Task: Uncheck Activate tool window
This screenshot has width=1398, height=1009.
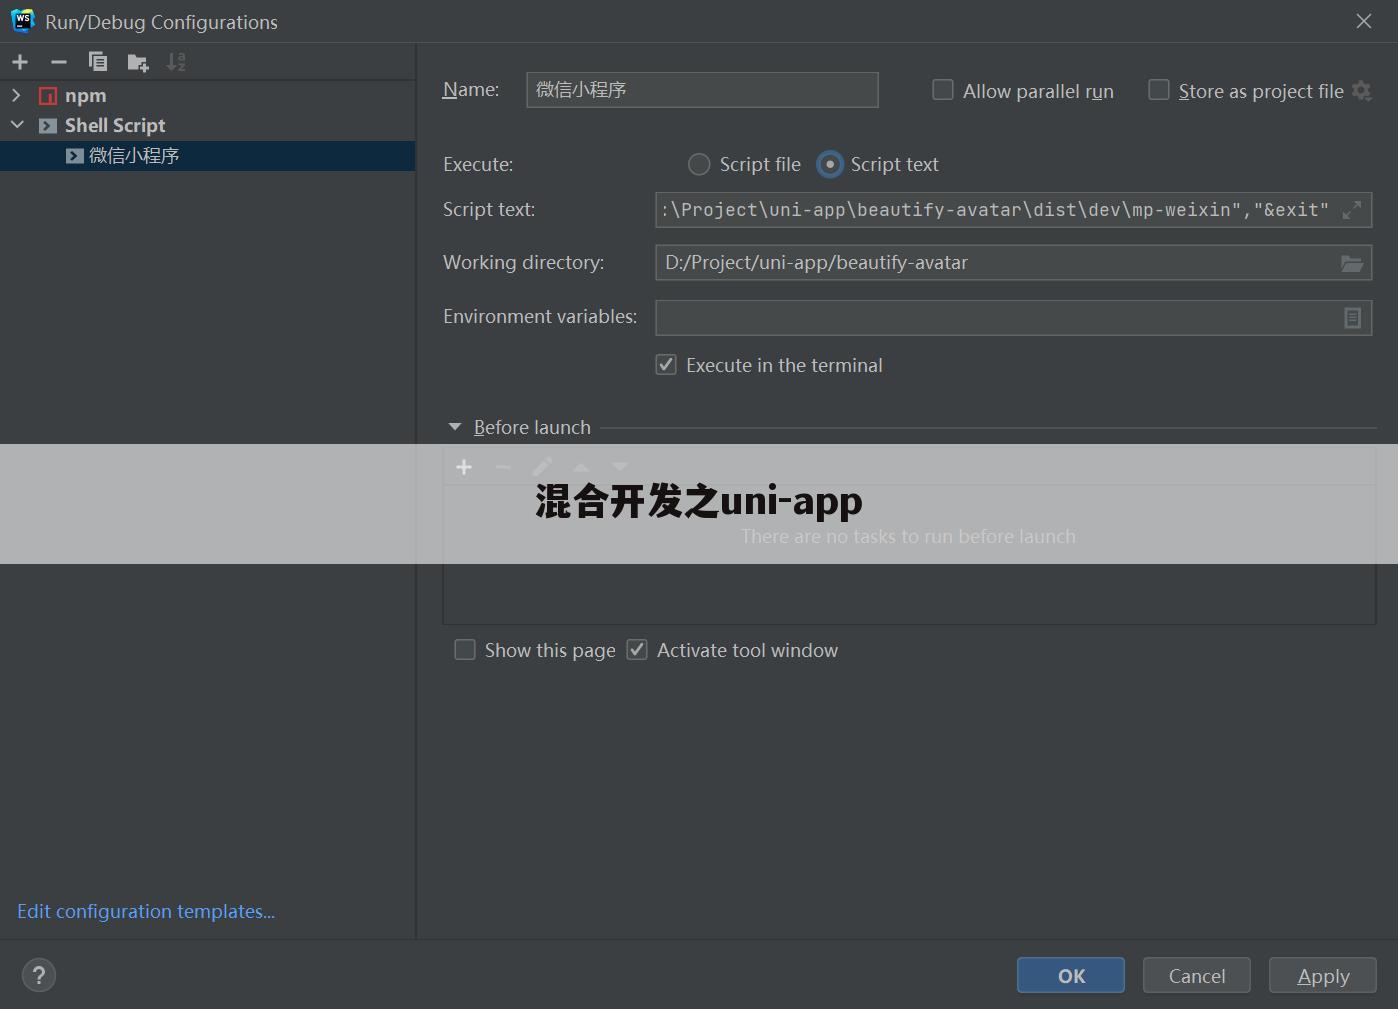Action: click(x=637, y=650)
